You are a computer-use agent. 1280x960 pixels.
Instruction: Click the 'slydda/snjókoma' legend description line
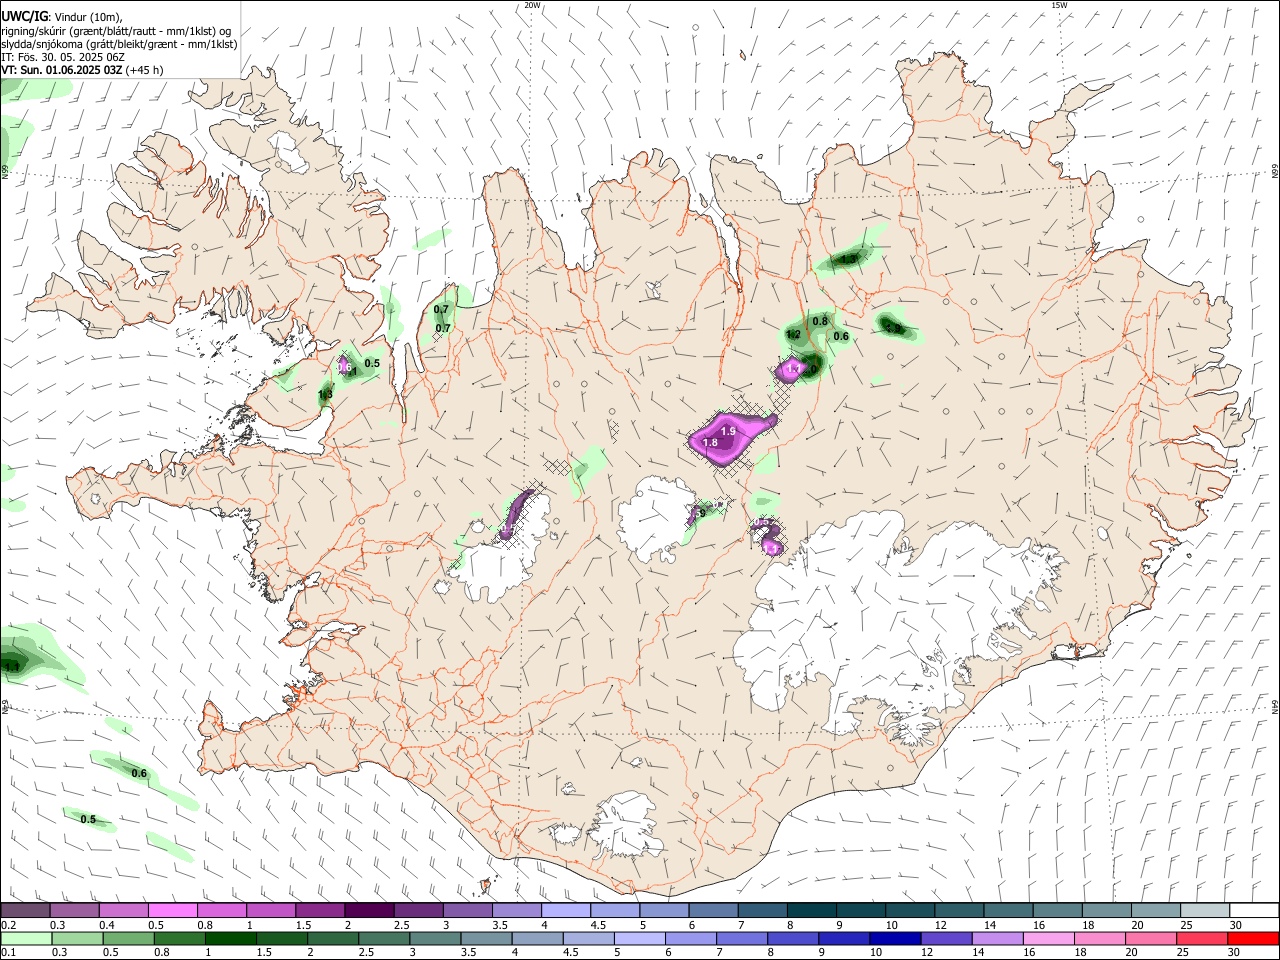click(119, 44)
